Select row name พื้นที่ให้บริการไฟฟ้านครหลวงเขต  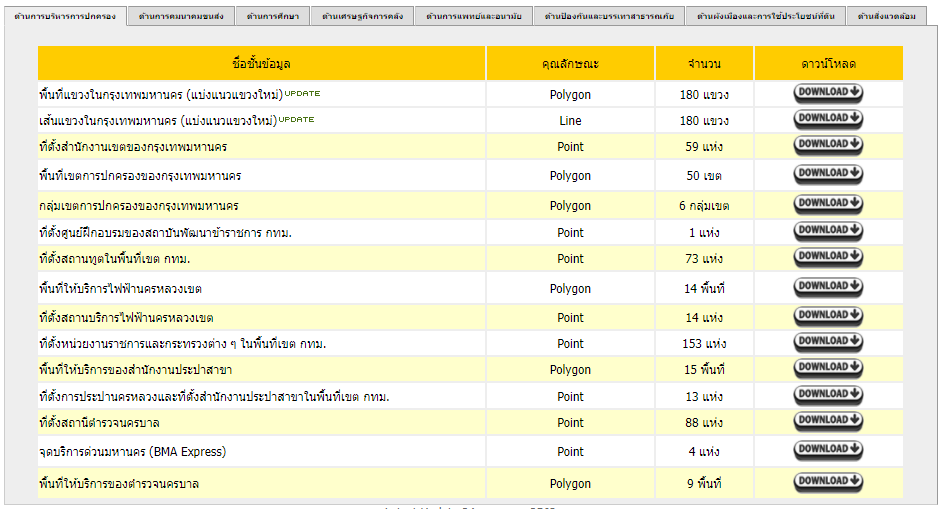tap(120, 289)
